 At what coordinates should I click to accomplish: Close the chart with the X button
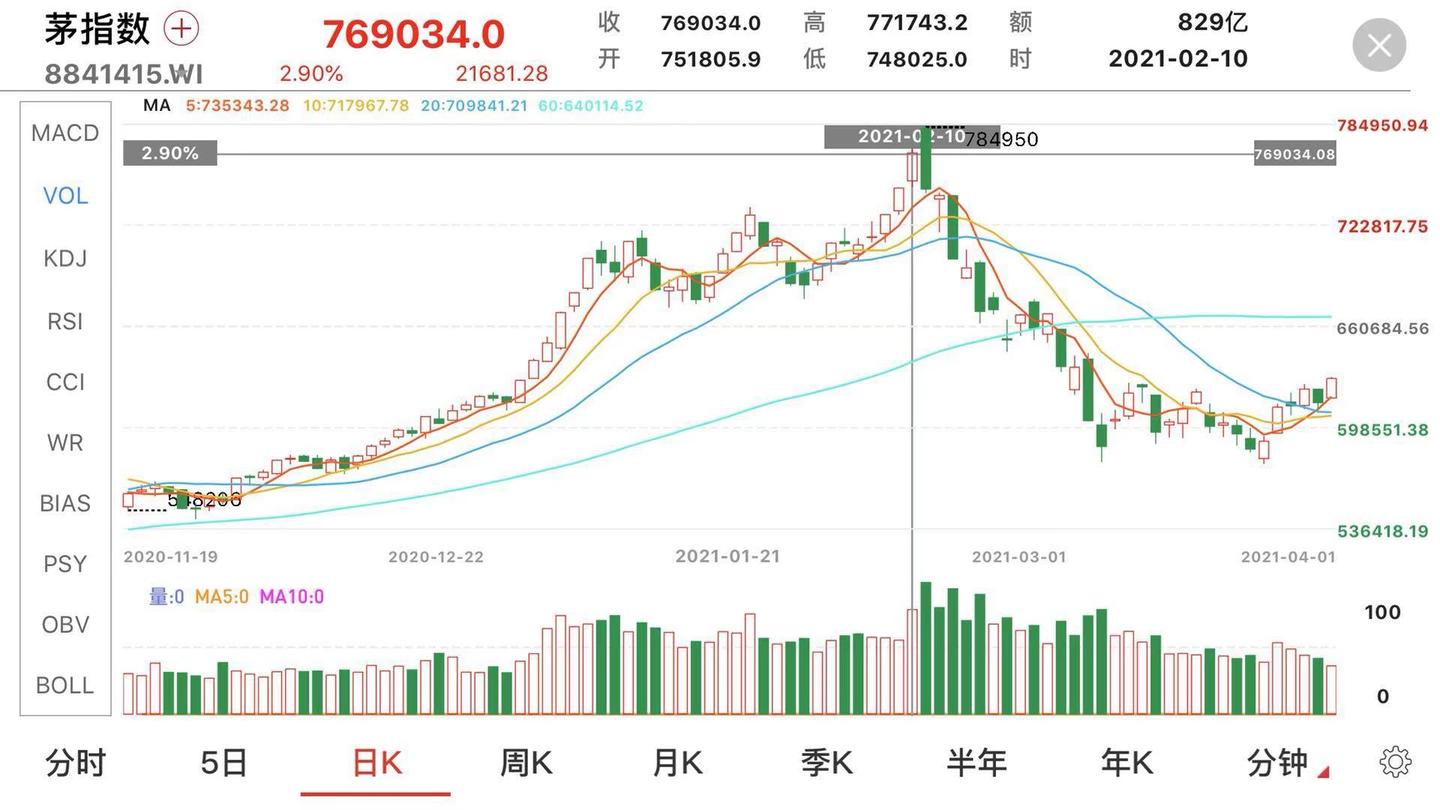coord(1379,45)
